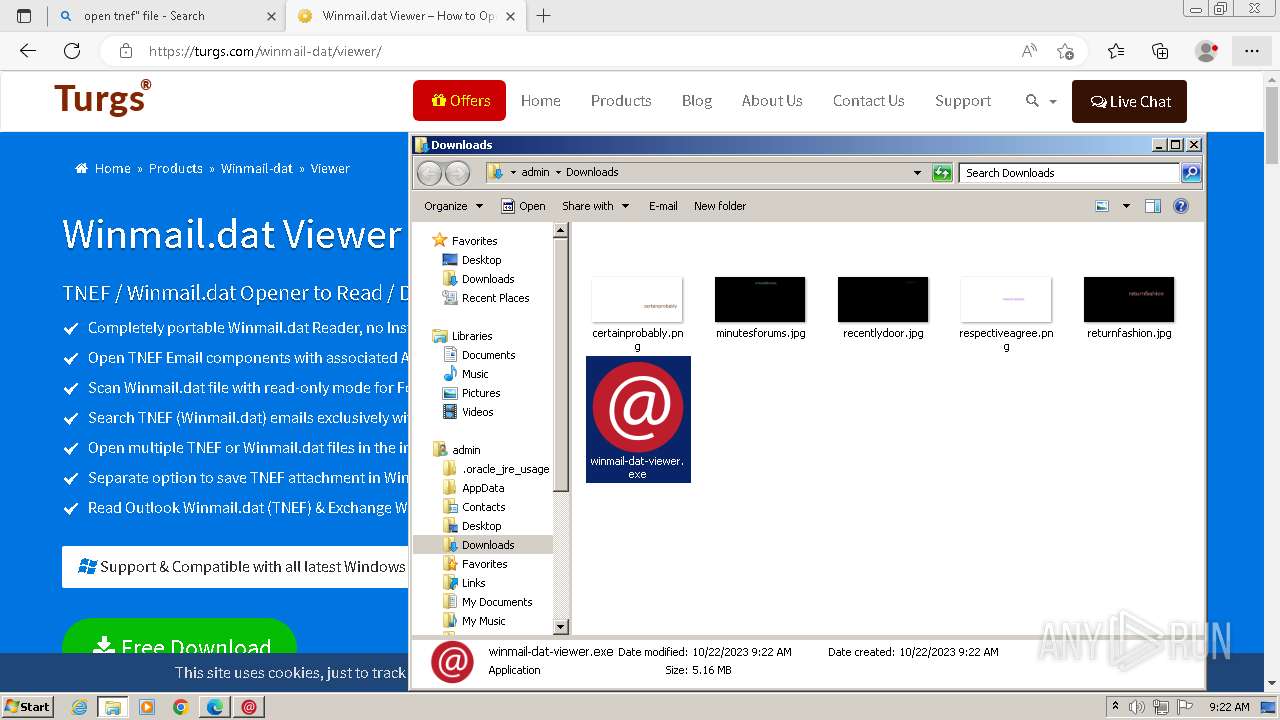Select Desktop under Favorites
Image resolution: width=1280 pixels, height=720 pixels.
481,260
